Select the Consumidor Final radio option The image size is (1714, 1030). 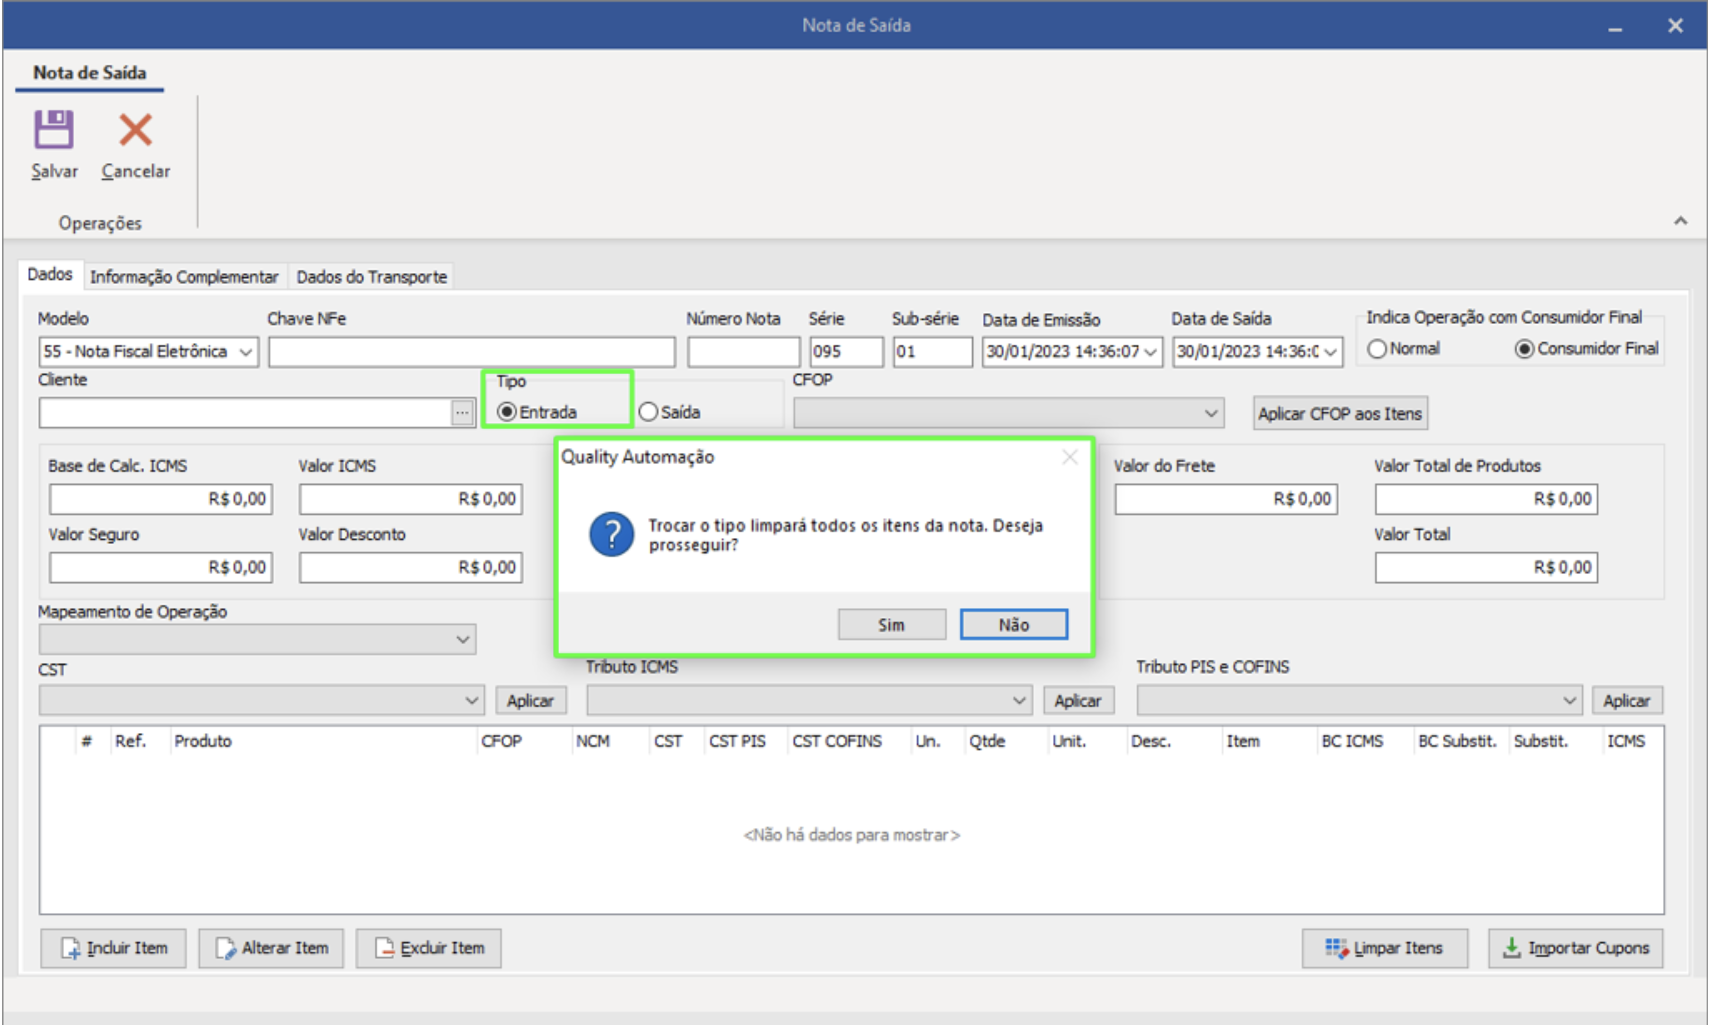coord(1525,350)
